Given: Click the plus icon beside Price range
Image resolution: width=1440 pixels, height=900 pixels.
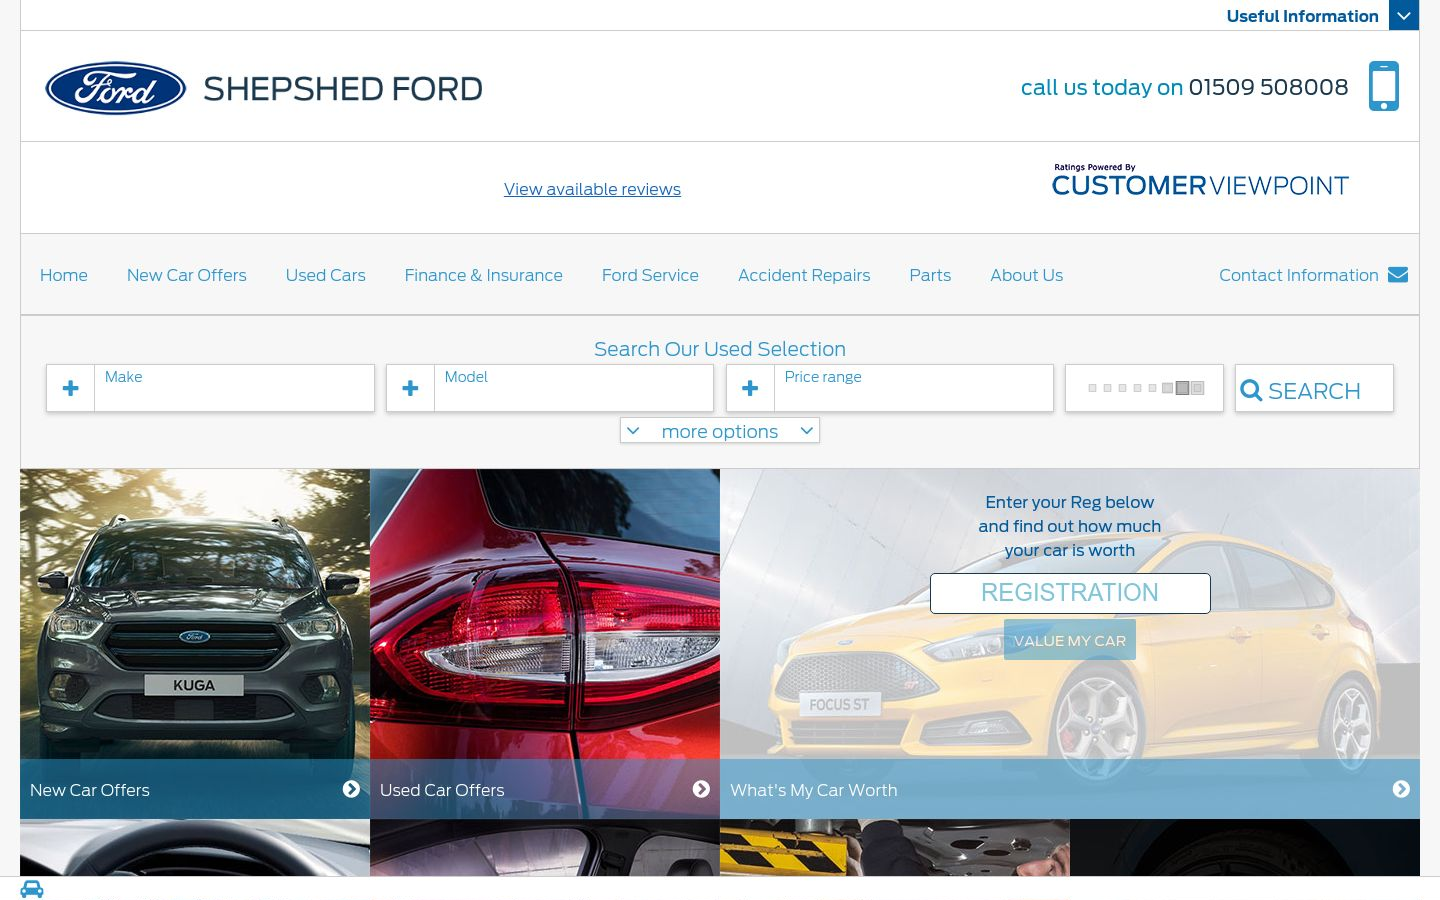Looking at the screenshot, I should [751, 388].
